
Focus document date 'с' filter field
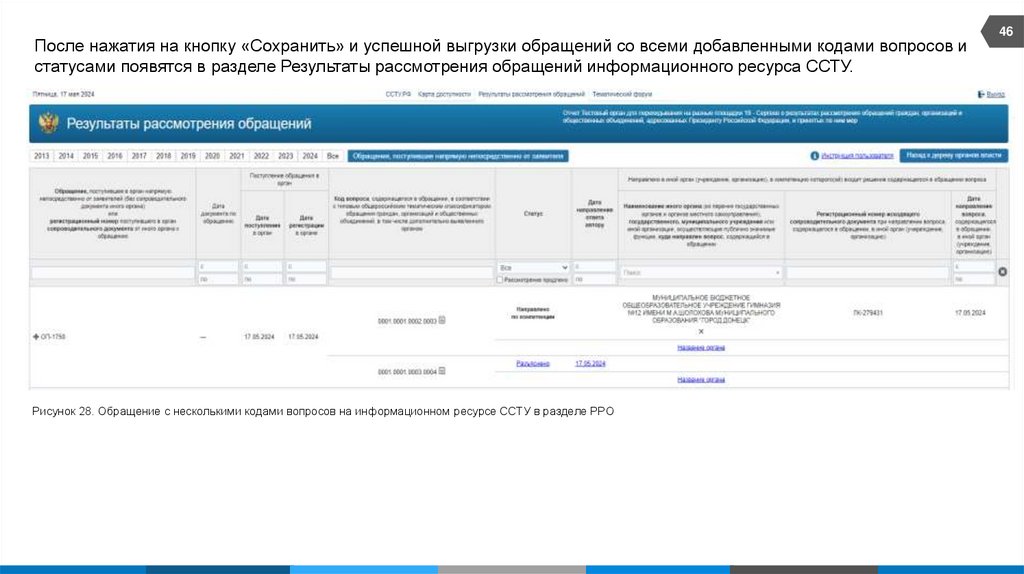pyautogui.click(x=218, y=266)
